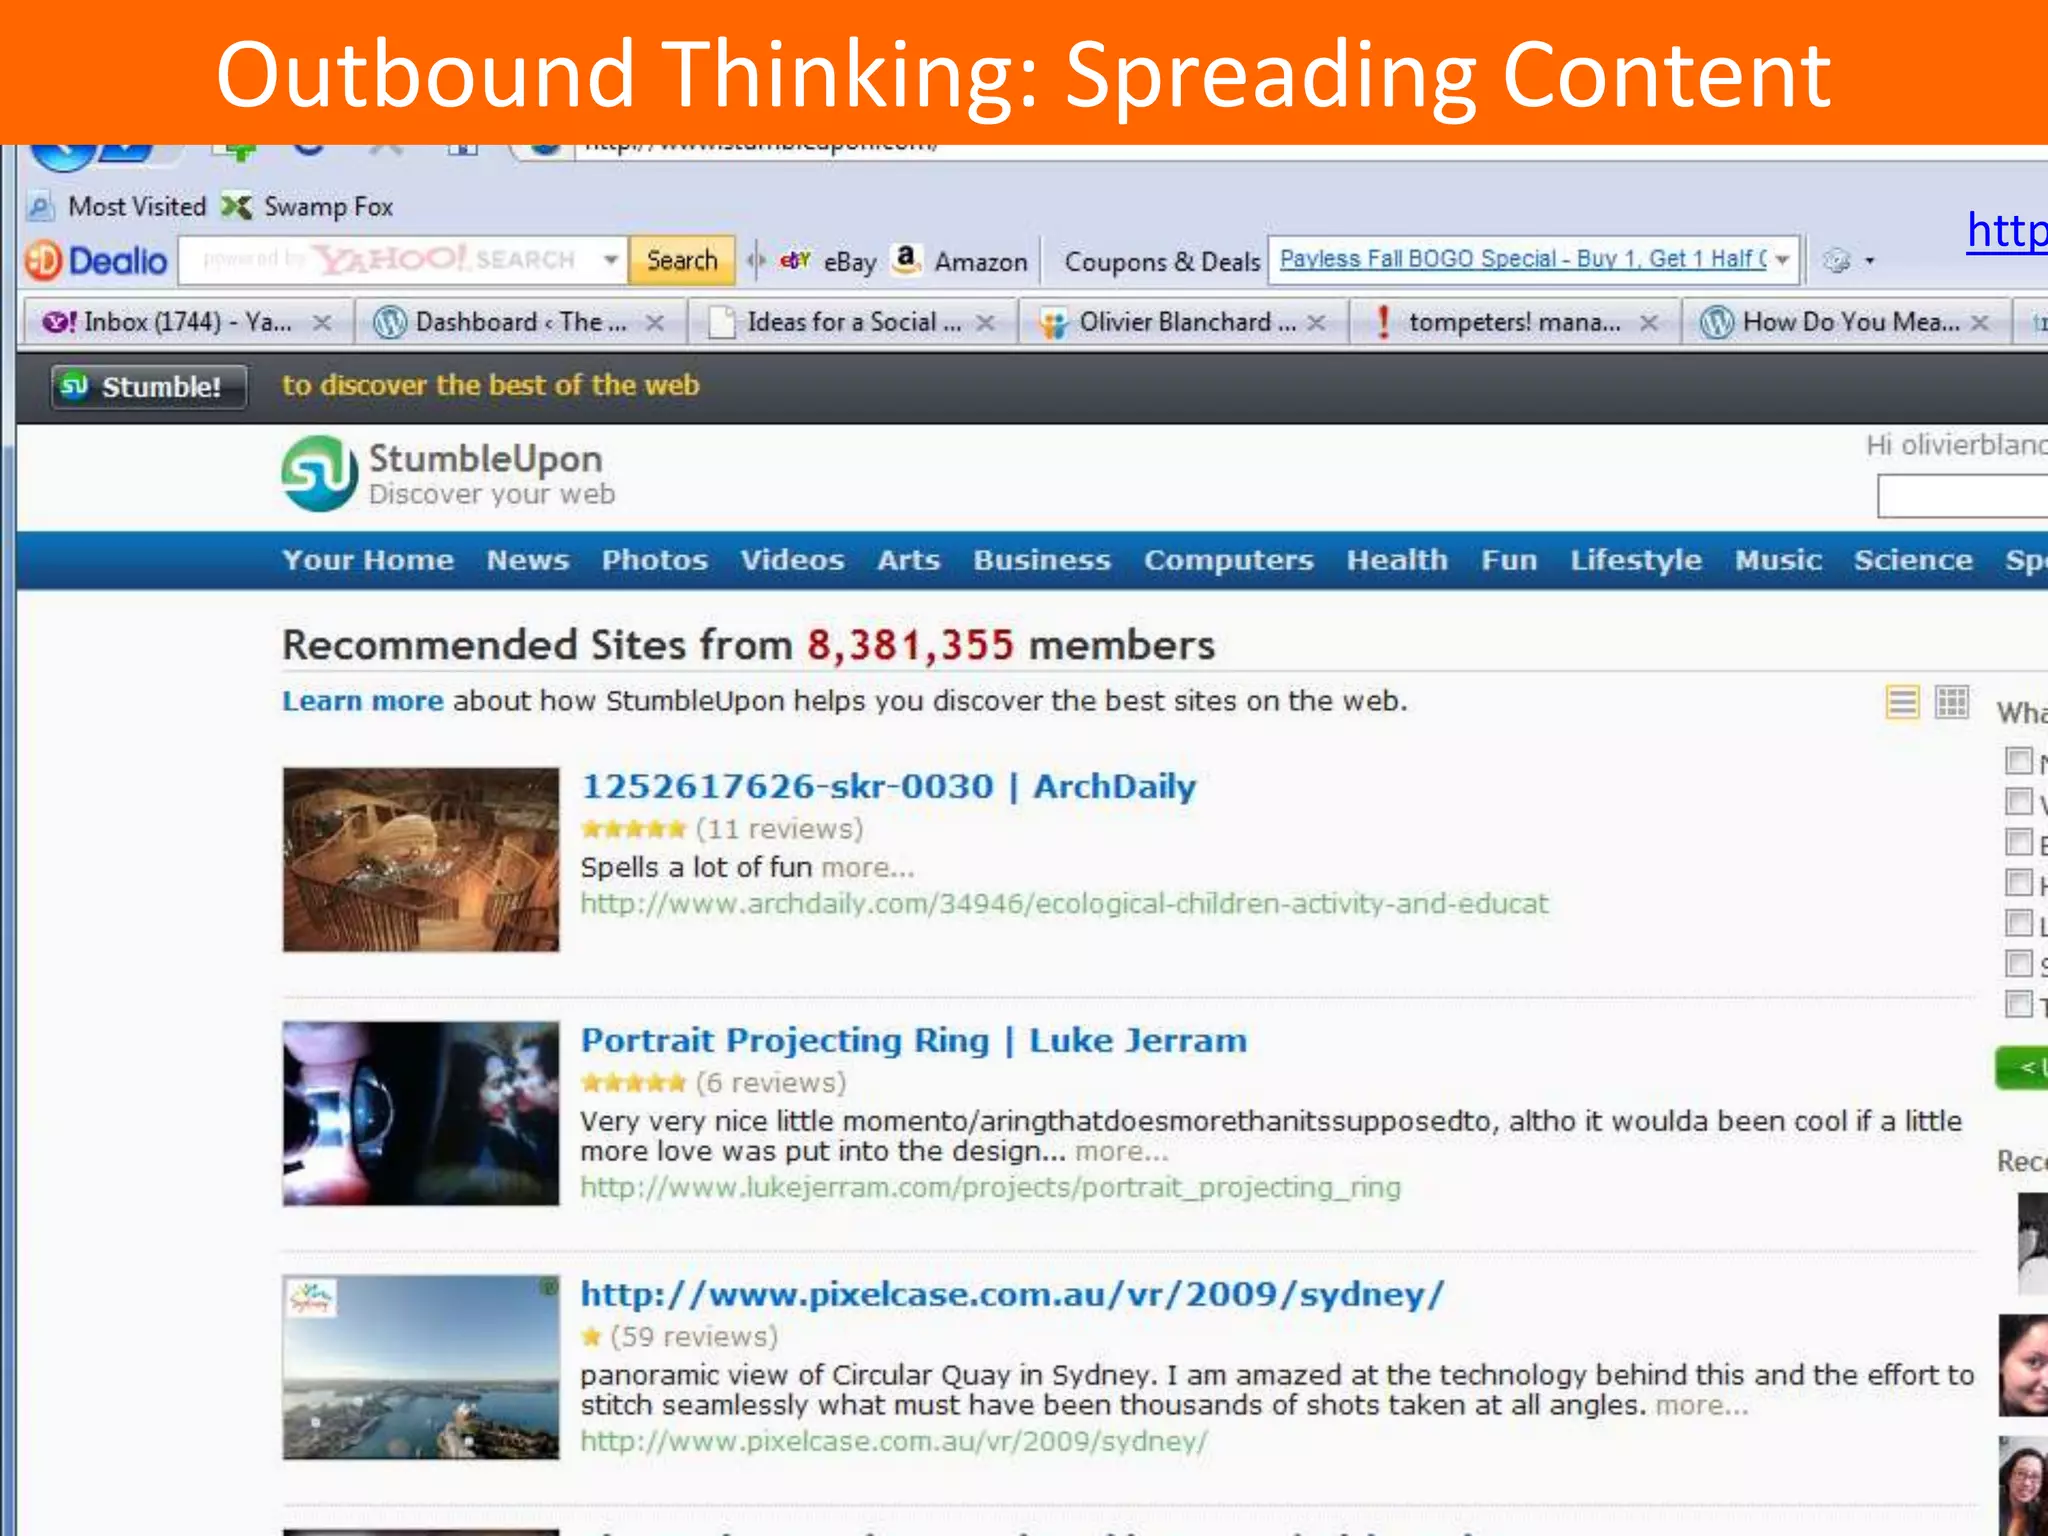Open the Computers category

coord(1229,560)
